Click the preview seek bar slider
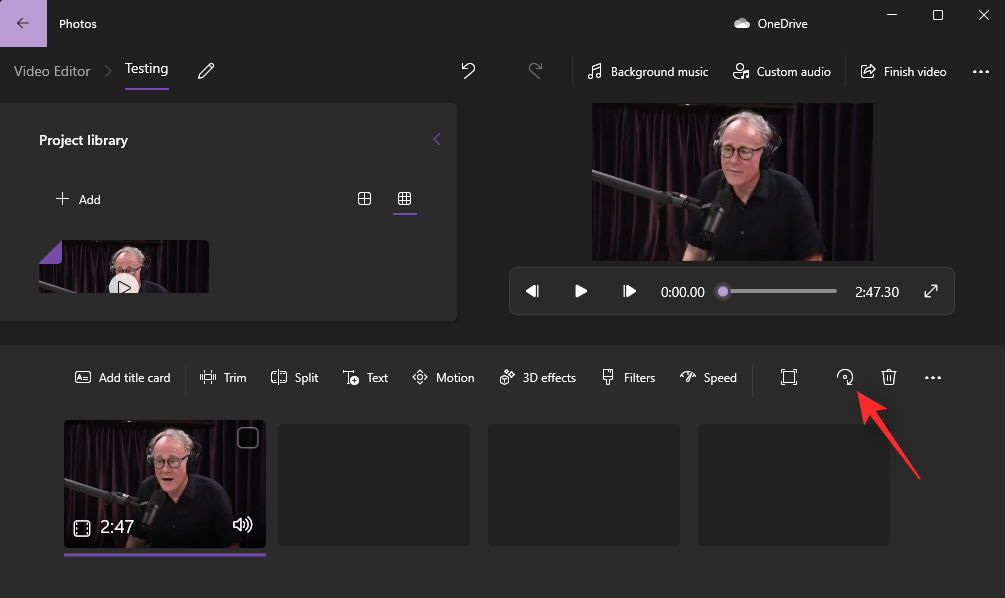 (779, 291)
